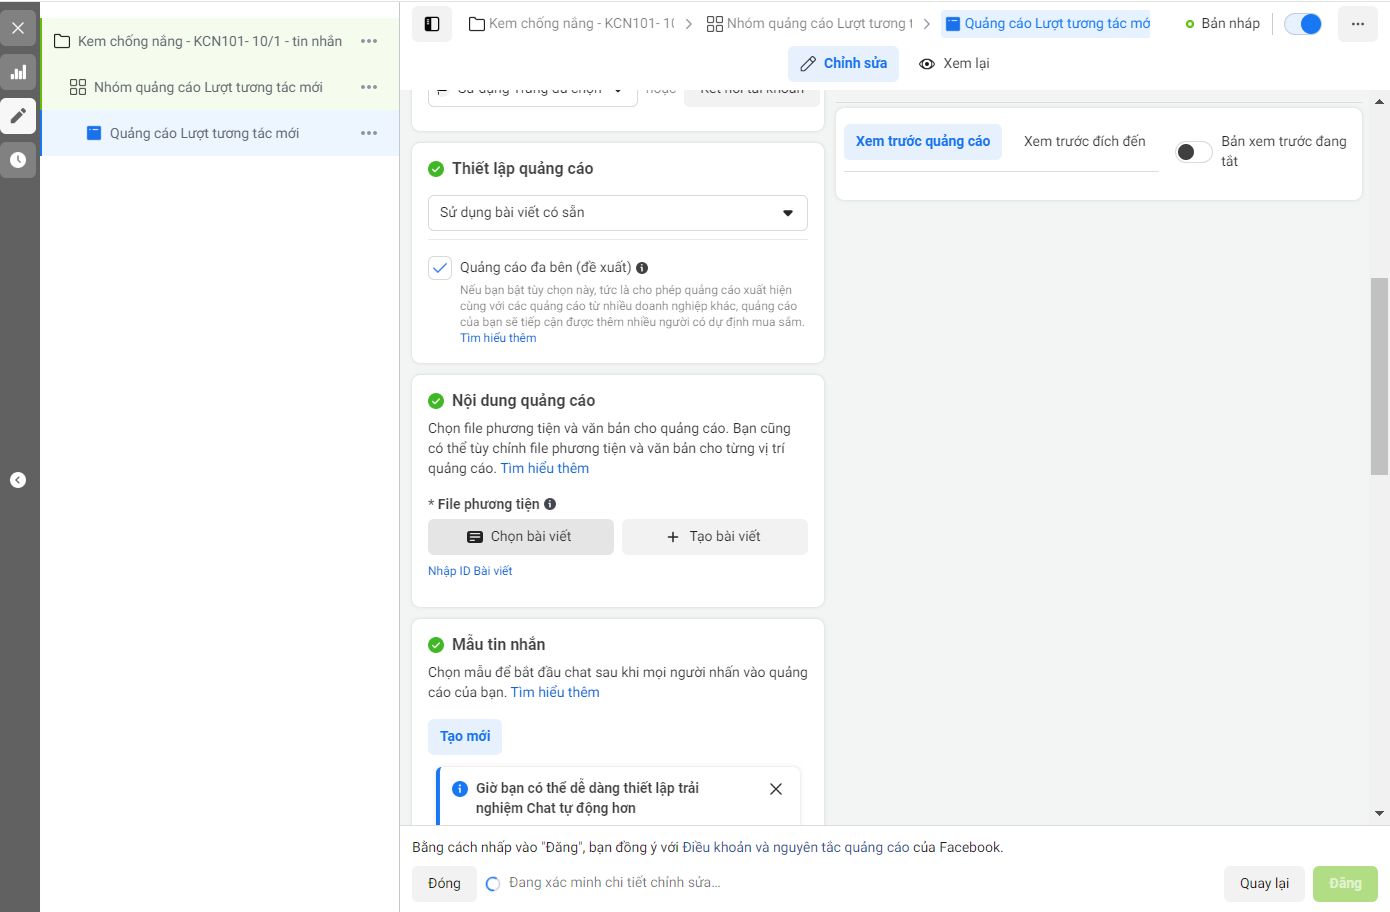1390x912 pixels.
Task: Click the Chọn bài viết button
Action: (521, 537)
